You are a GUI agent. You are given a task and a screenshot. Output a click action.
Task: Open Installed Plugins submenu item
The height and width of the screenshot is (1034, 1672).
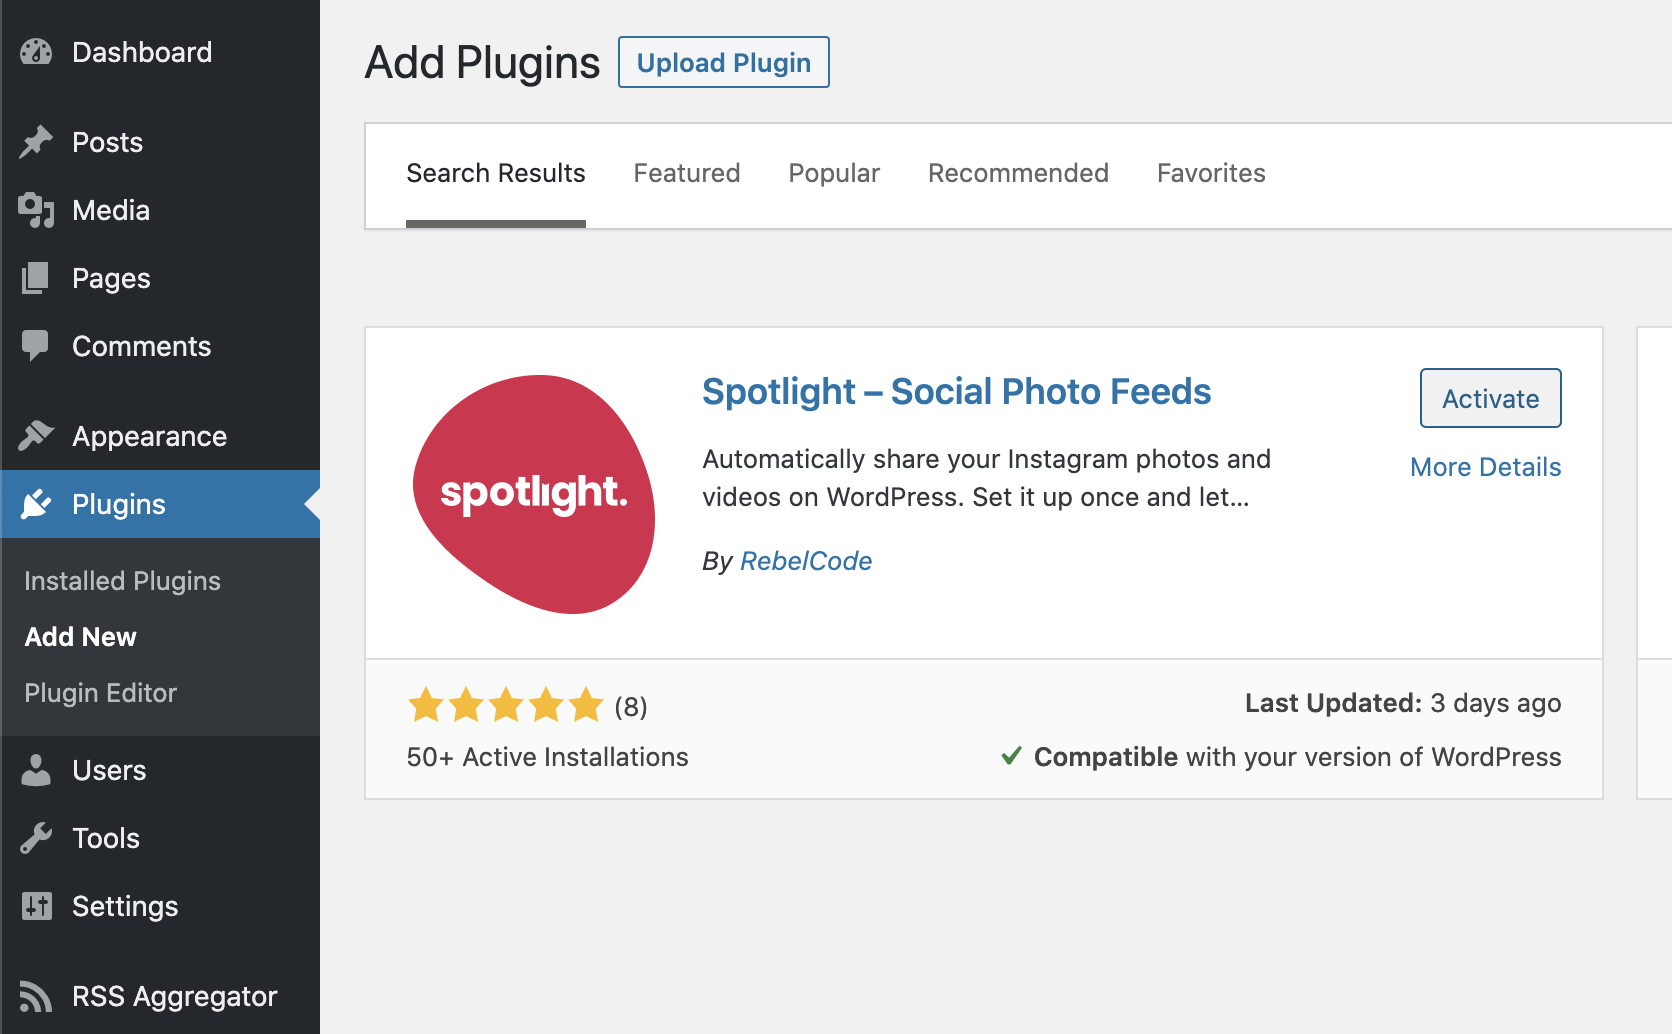pos(122,581)
